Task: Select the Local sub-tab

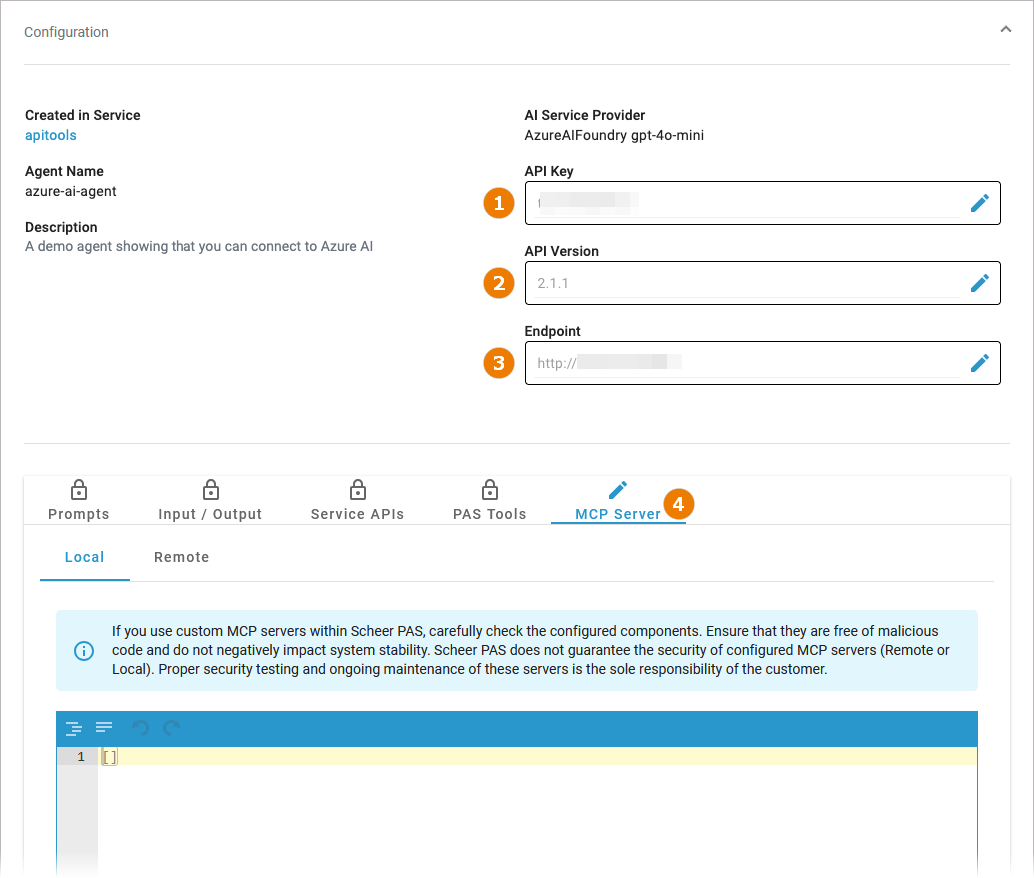Action: tap(85, 557)
